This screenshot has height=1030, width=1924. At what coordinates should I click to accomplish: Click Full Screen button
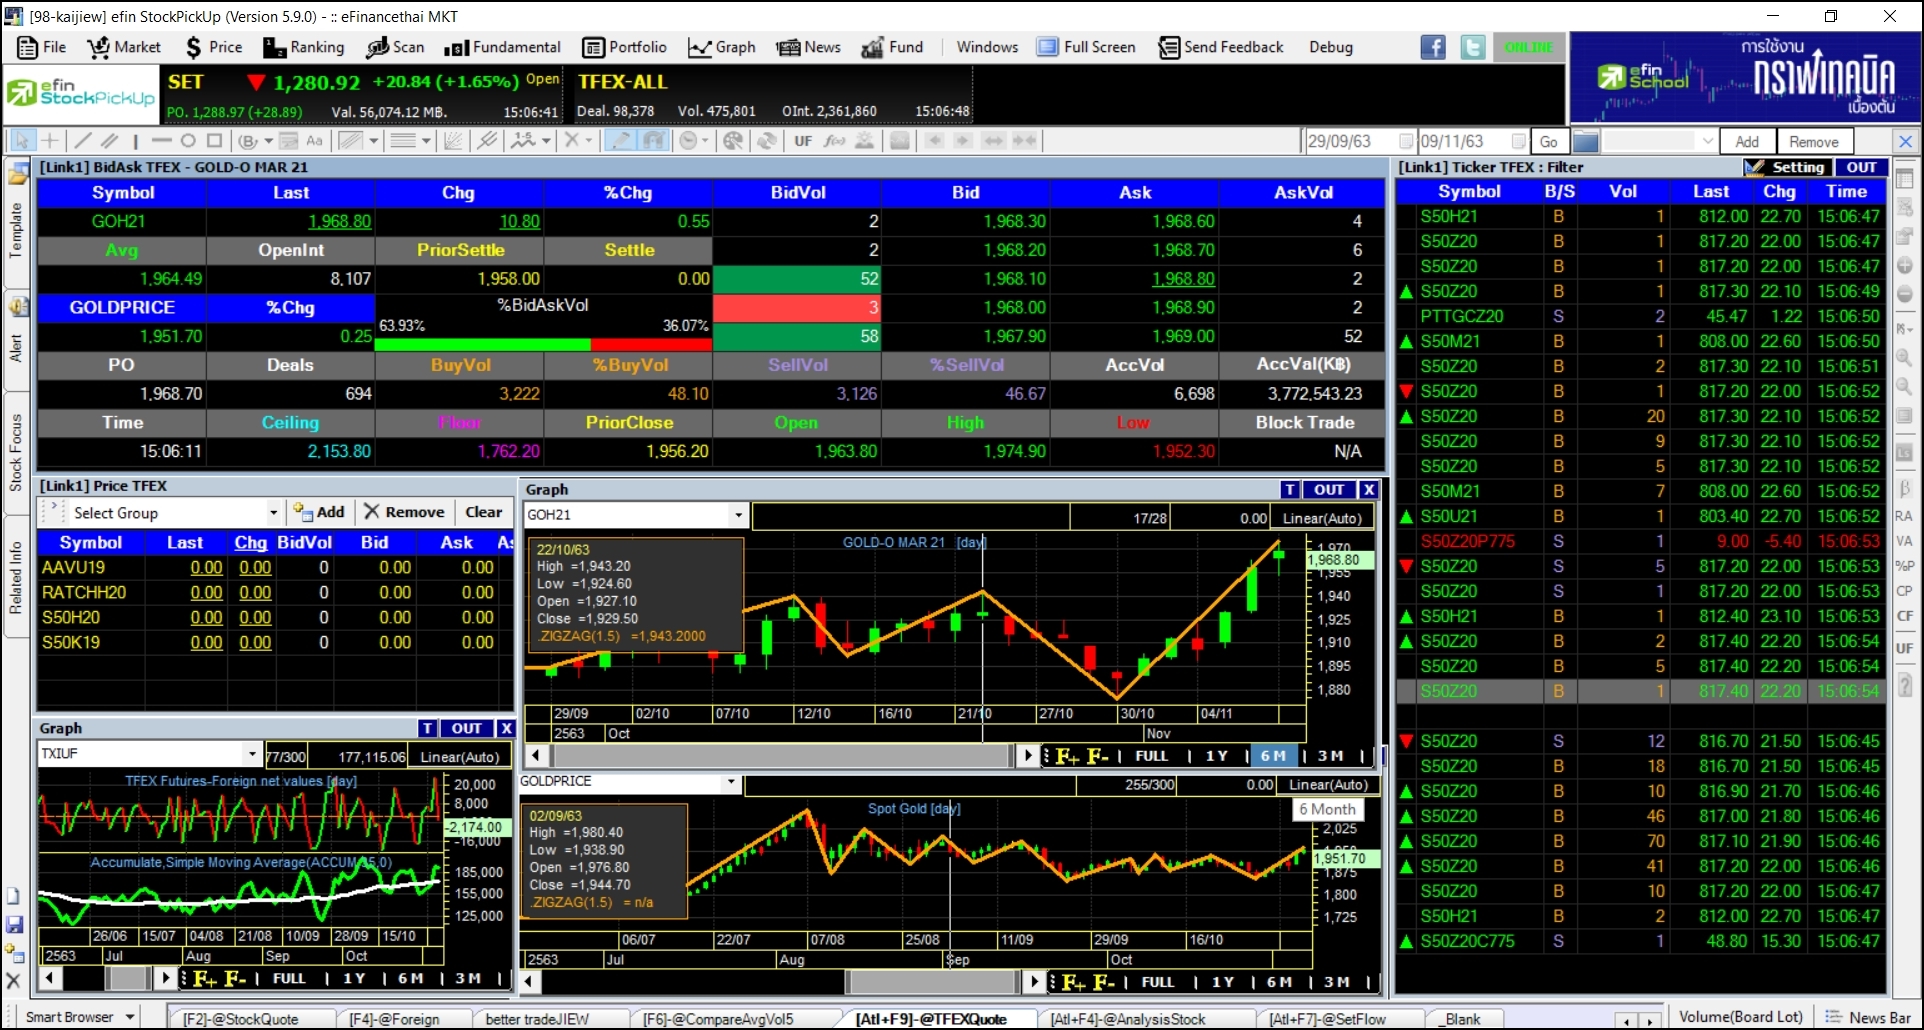[1086, 47]
